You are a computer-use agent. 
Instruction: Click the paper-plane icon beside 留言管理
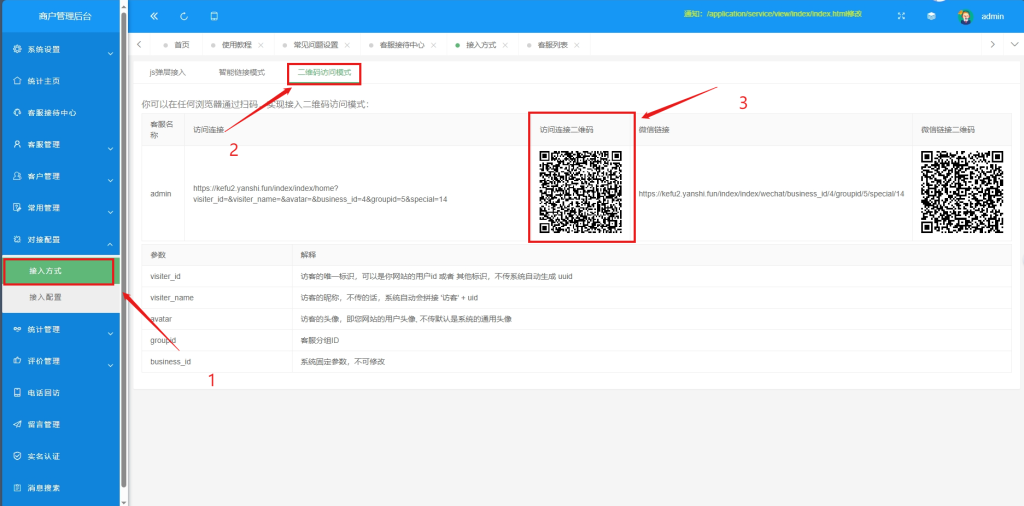point(18,424)
